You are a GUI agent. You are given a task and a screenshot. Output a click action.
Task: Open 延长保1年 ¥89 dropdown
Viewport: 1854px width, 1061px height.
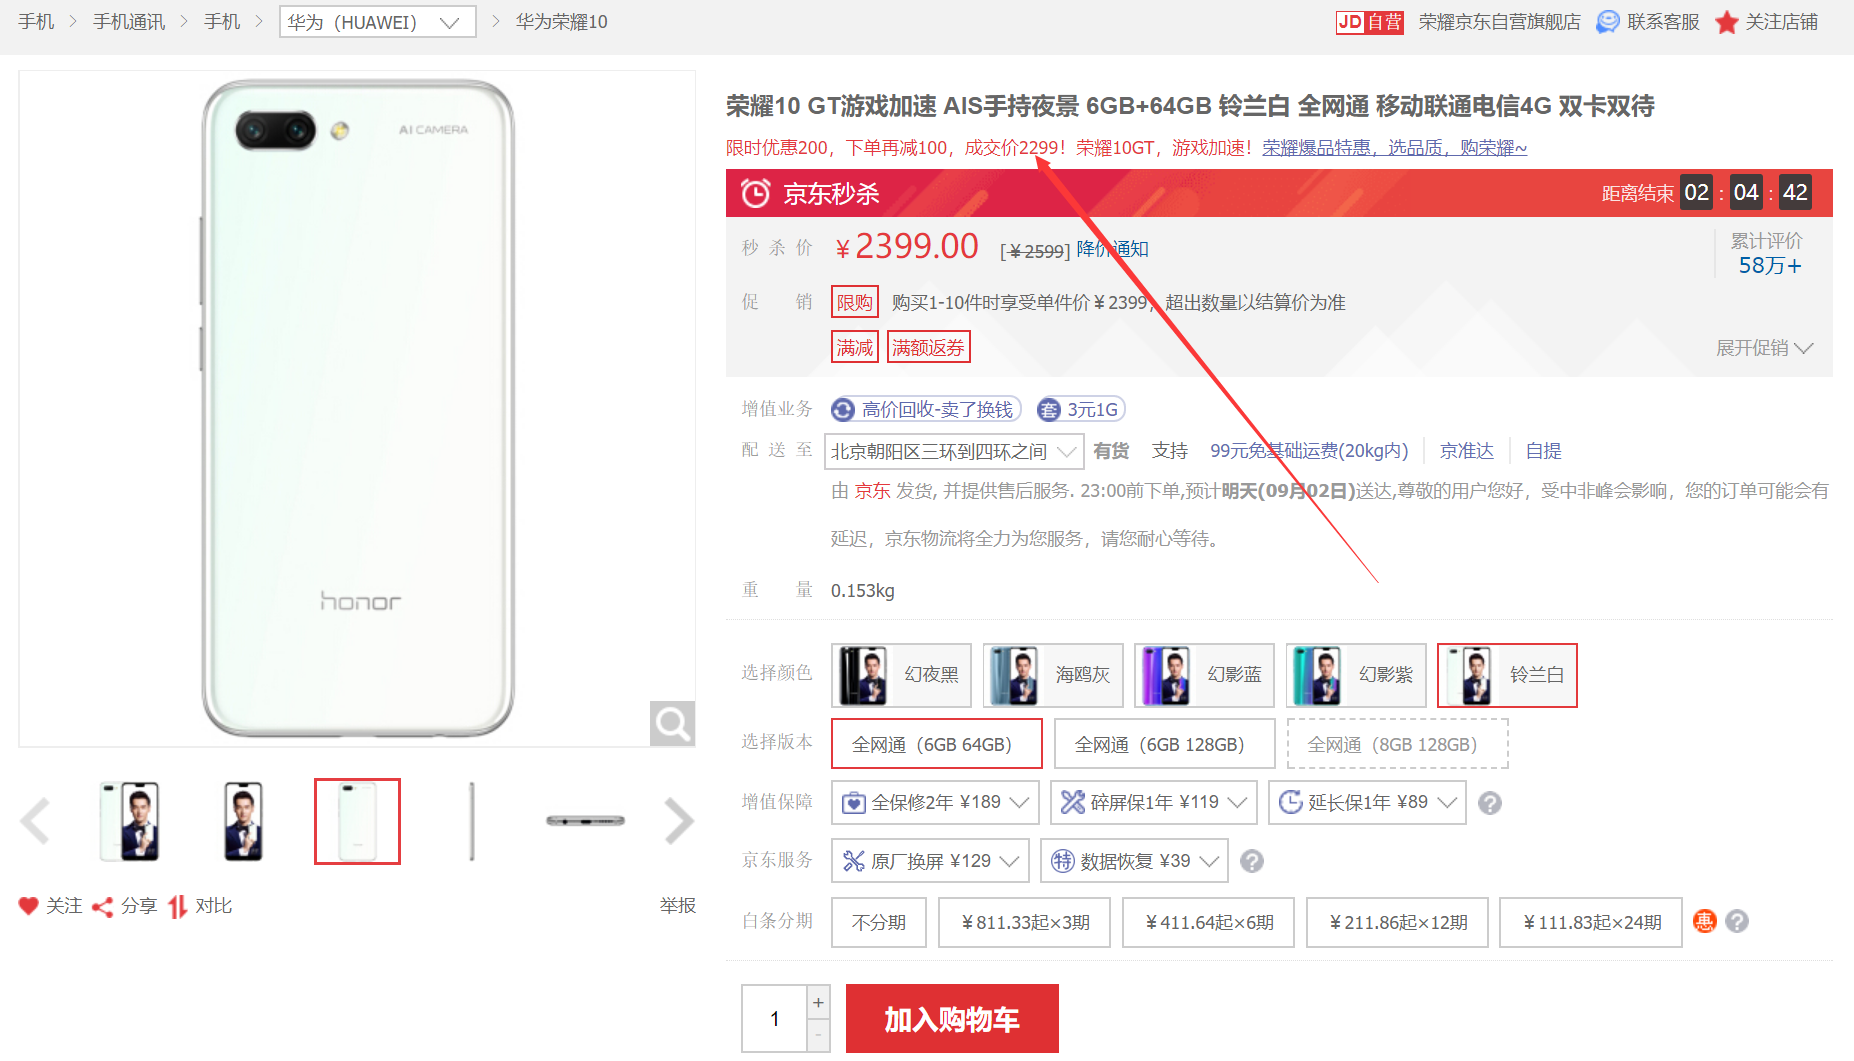1367,802
